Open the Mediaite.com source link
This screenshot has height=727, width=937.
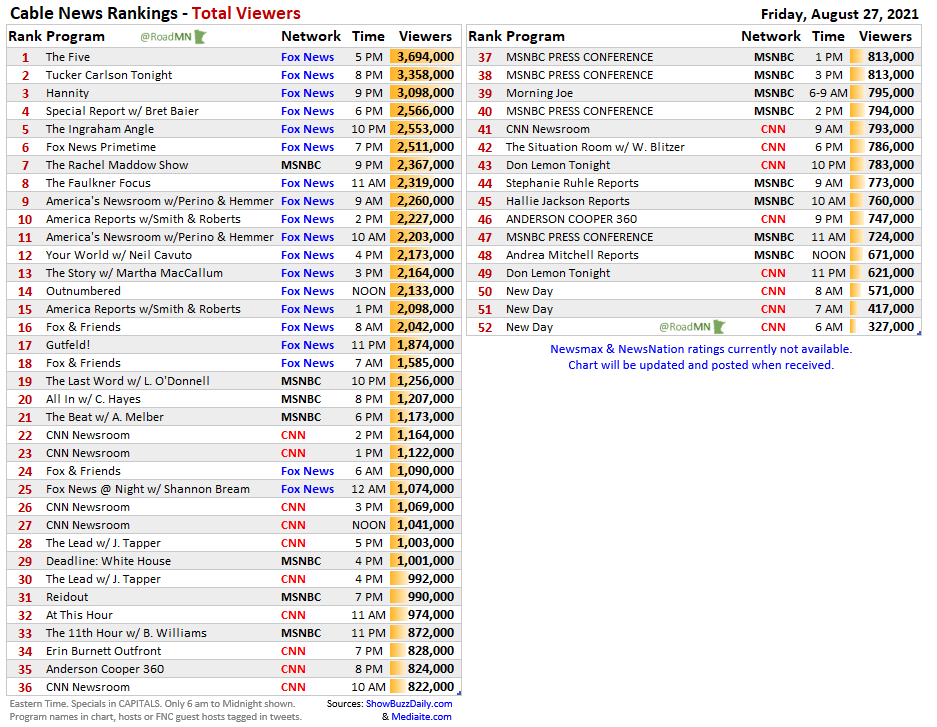pyautogui.click(x=421, y=717)
